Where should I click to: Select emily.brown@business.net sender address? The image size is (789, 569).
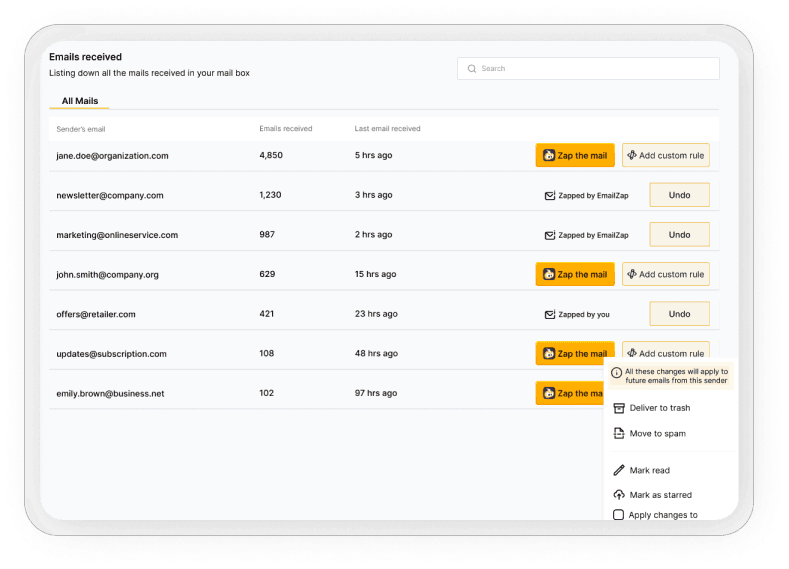point(110,394)
